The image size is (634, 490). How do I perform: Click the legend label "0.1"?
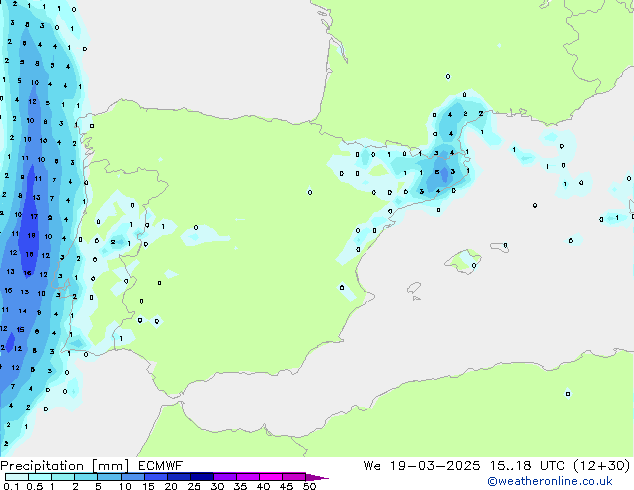(11, 486)
